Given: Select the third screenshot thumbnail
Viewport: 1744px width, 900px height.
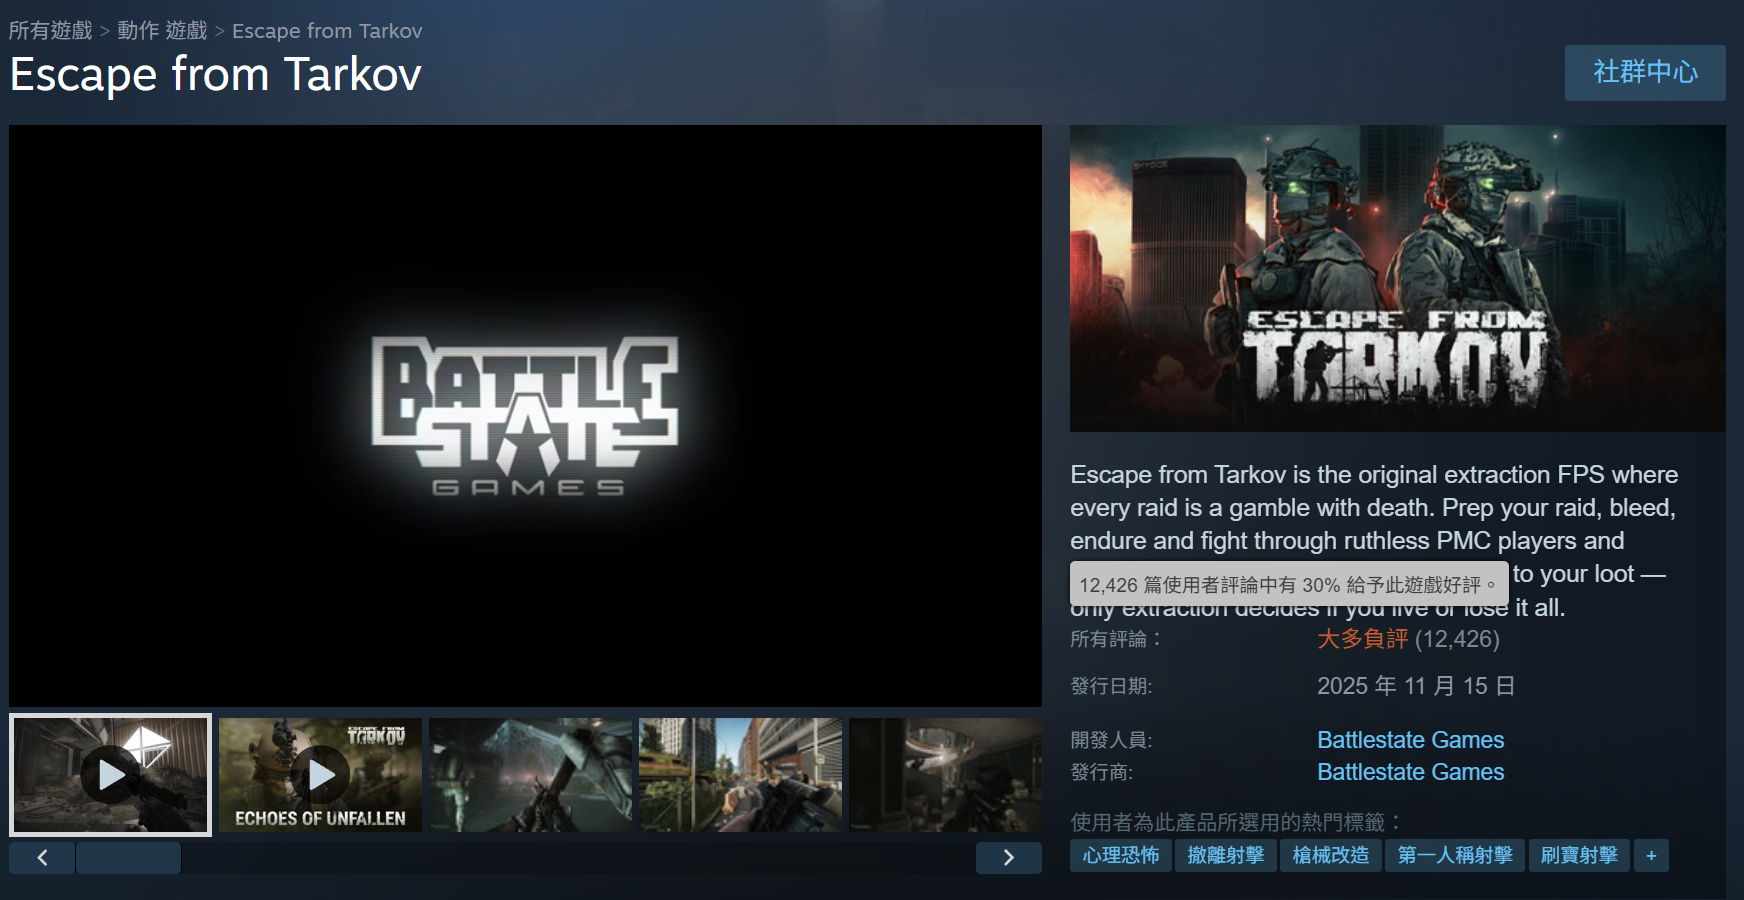Looking at the screenshot, I should tap(530, 774).
